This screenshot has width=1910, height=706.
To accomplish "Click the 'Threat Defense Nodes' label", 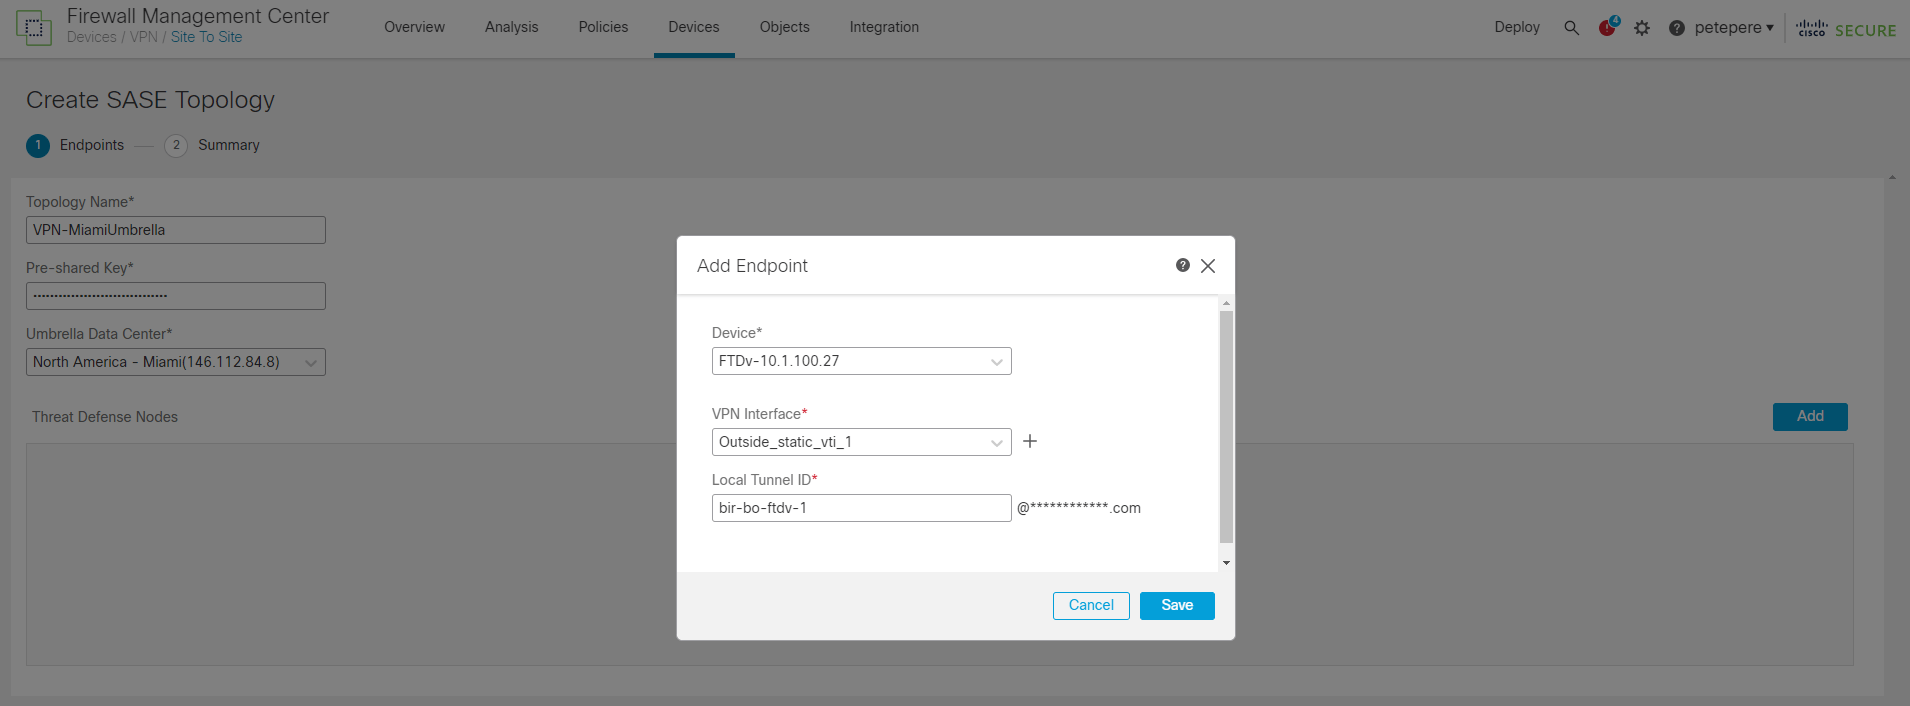I will [105, 417].
